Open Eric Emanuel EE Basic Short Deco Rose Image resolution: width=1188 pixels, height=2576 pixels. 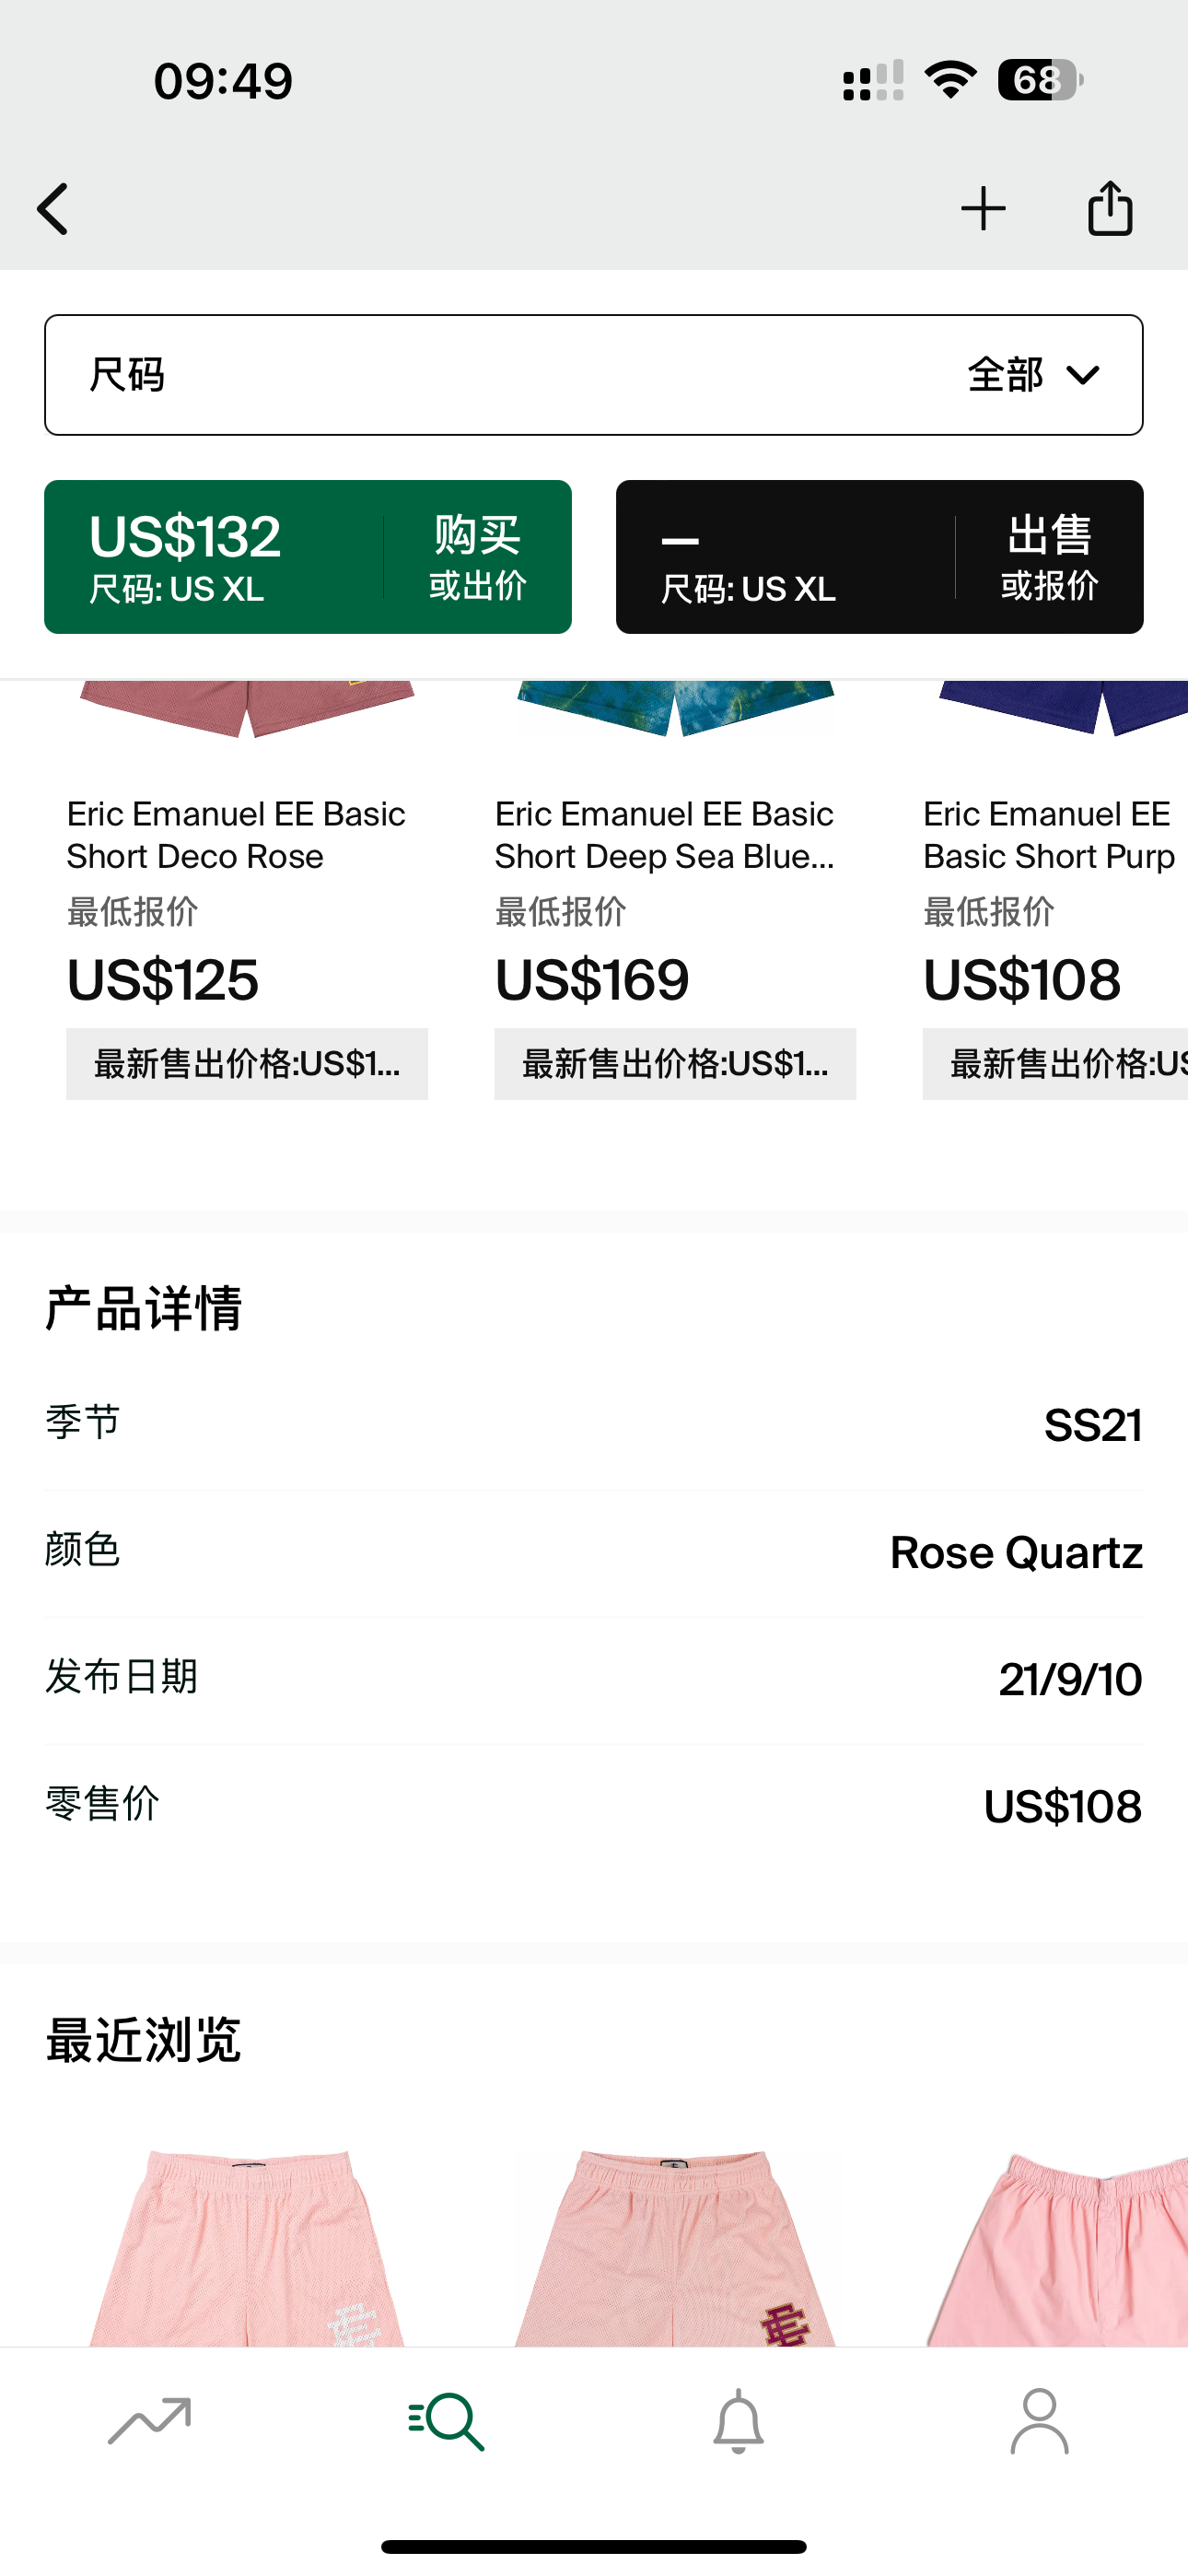236,835
